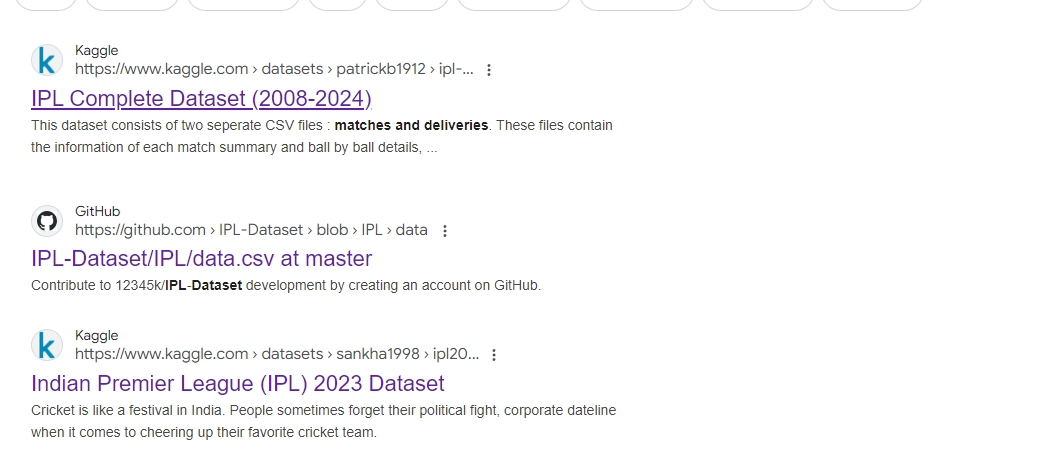The image size is (1048, 455).
Task: Click the "Cricket is like a festival" snippet
Action: click(323, 421)
